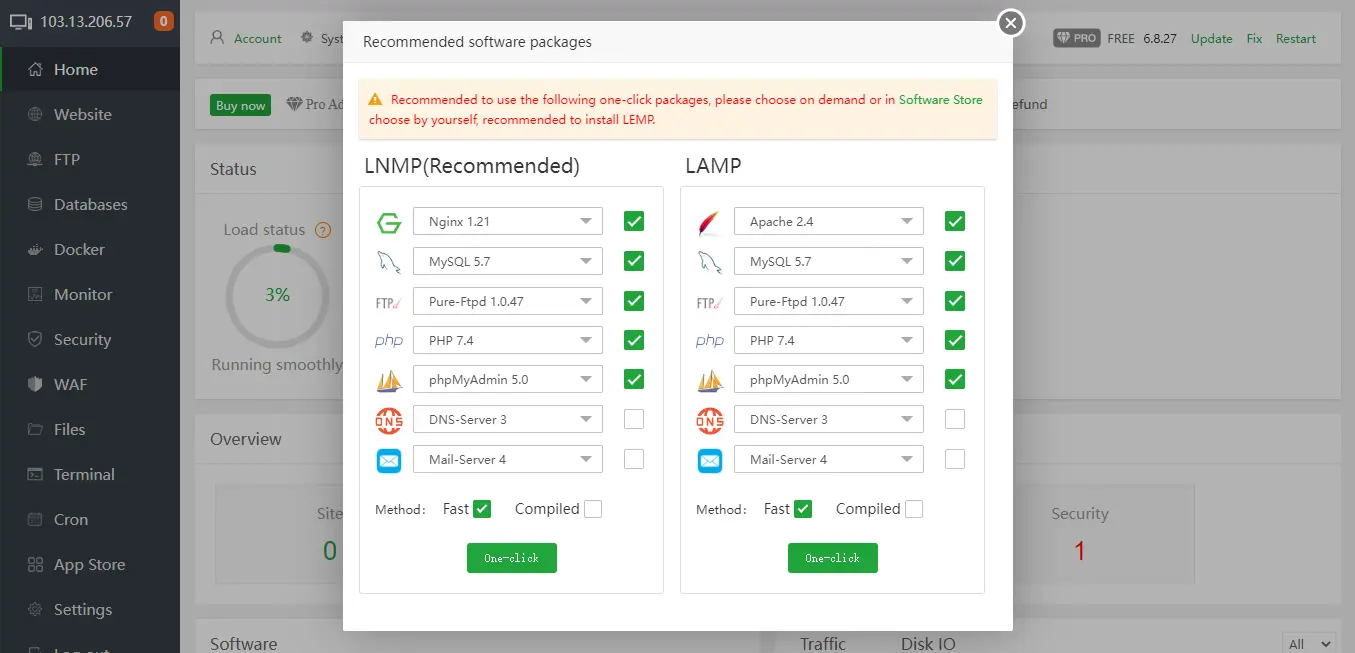Click the Nginx logo icon in LNMP
1355x653 pixels.
[x=389, y=222]
